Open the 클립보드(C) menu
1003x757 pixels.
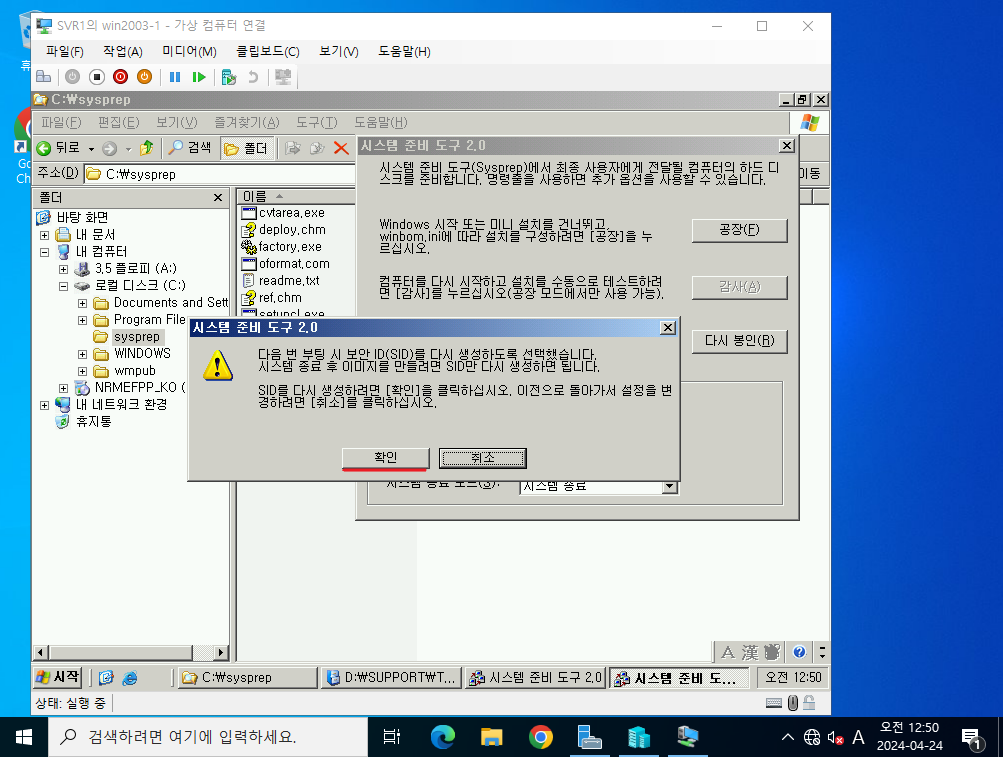coord(267,51)
